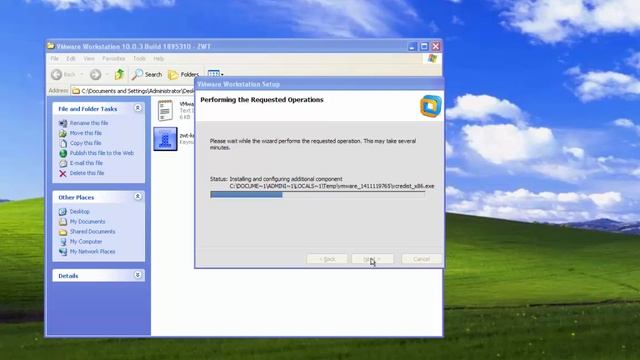
Task: Click Delete this file link
Action: coord(87,173)
